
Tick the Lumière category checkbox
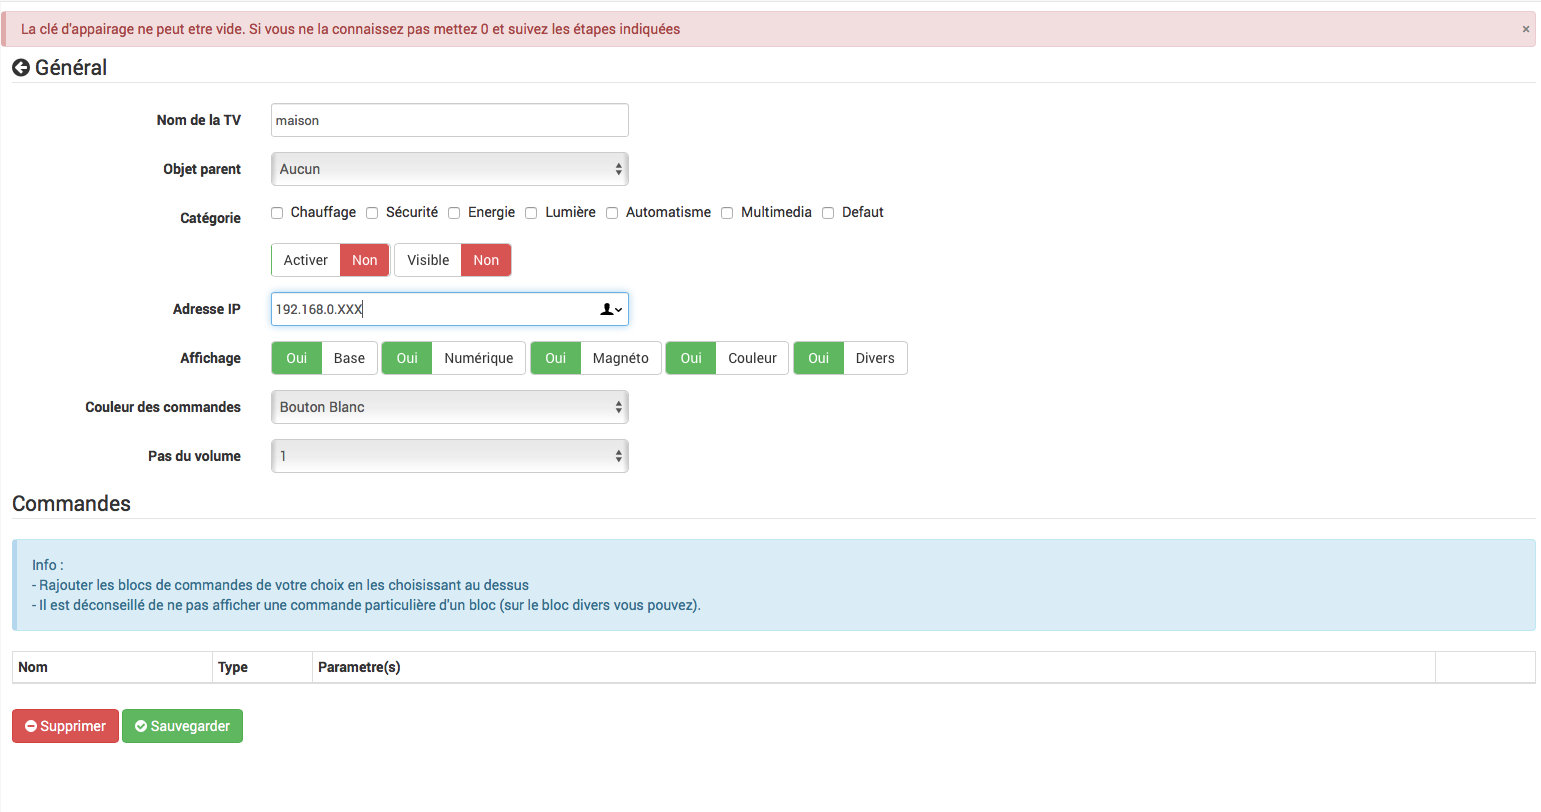point(531,213)
